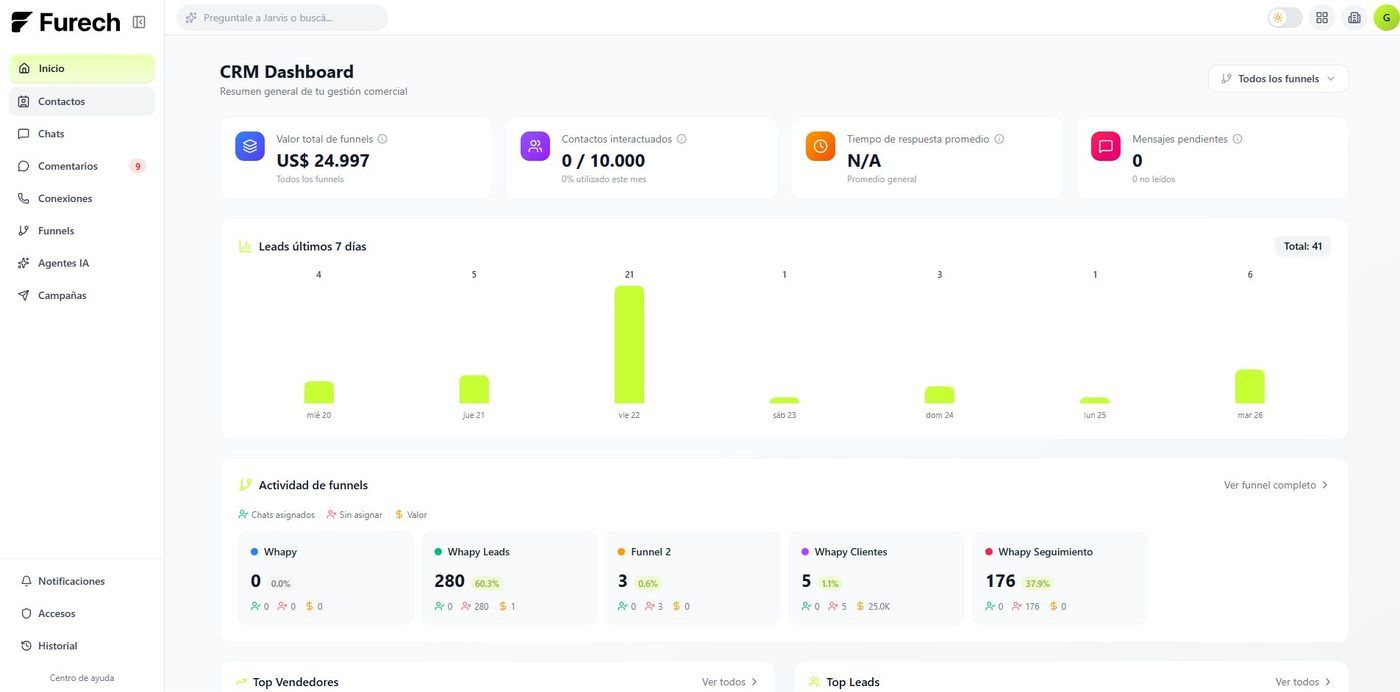Click the mar 26 bar in leads chart
This screenshot has height=692, width=1400.
tap(1250, 387)
